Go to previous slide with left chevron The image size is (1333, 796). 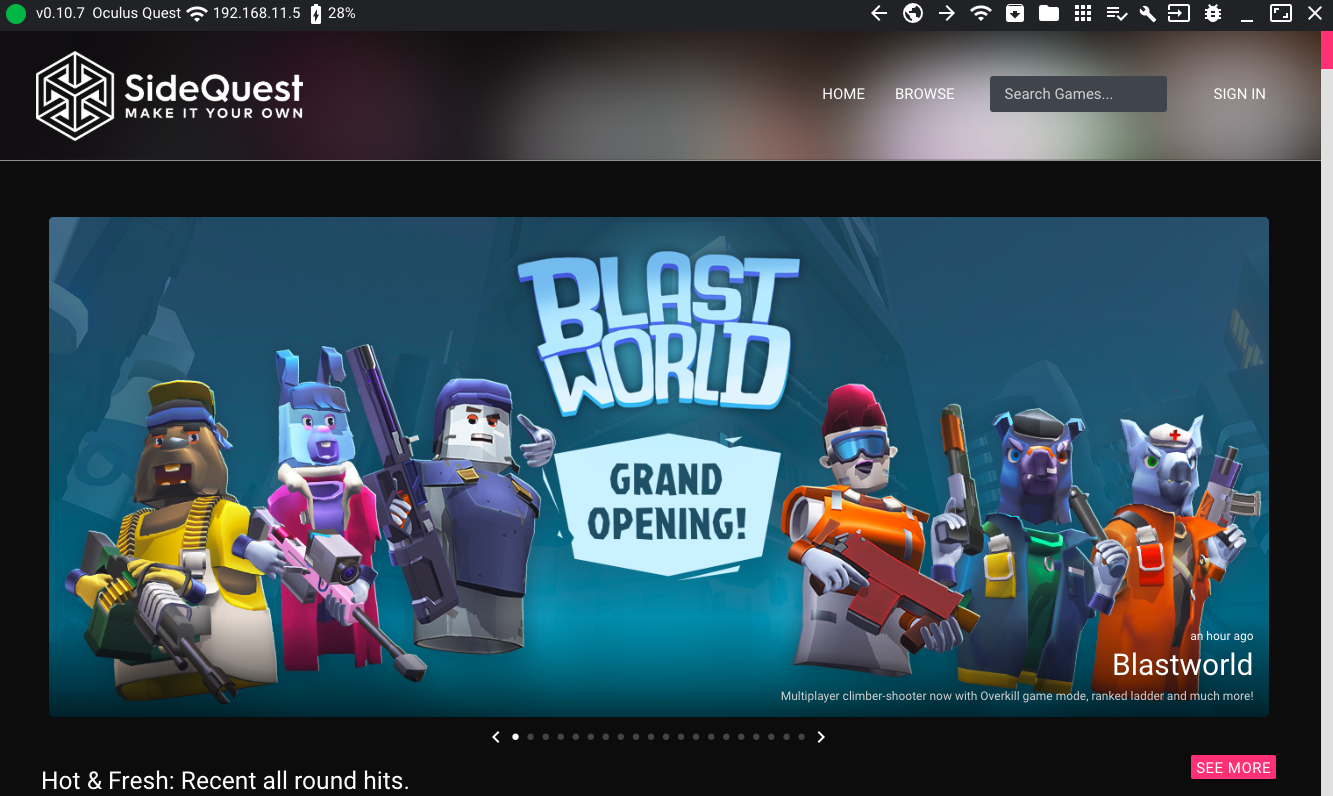point(496,736)
